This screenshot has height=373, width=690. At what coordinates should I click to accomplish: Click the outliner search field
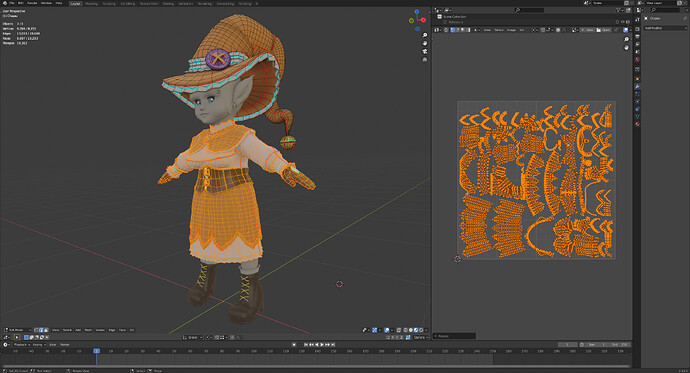click(x=529, y=10)
